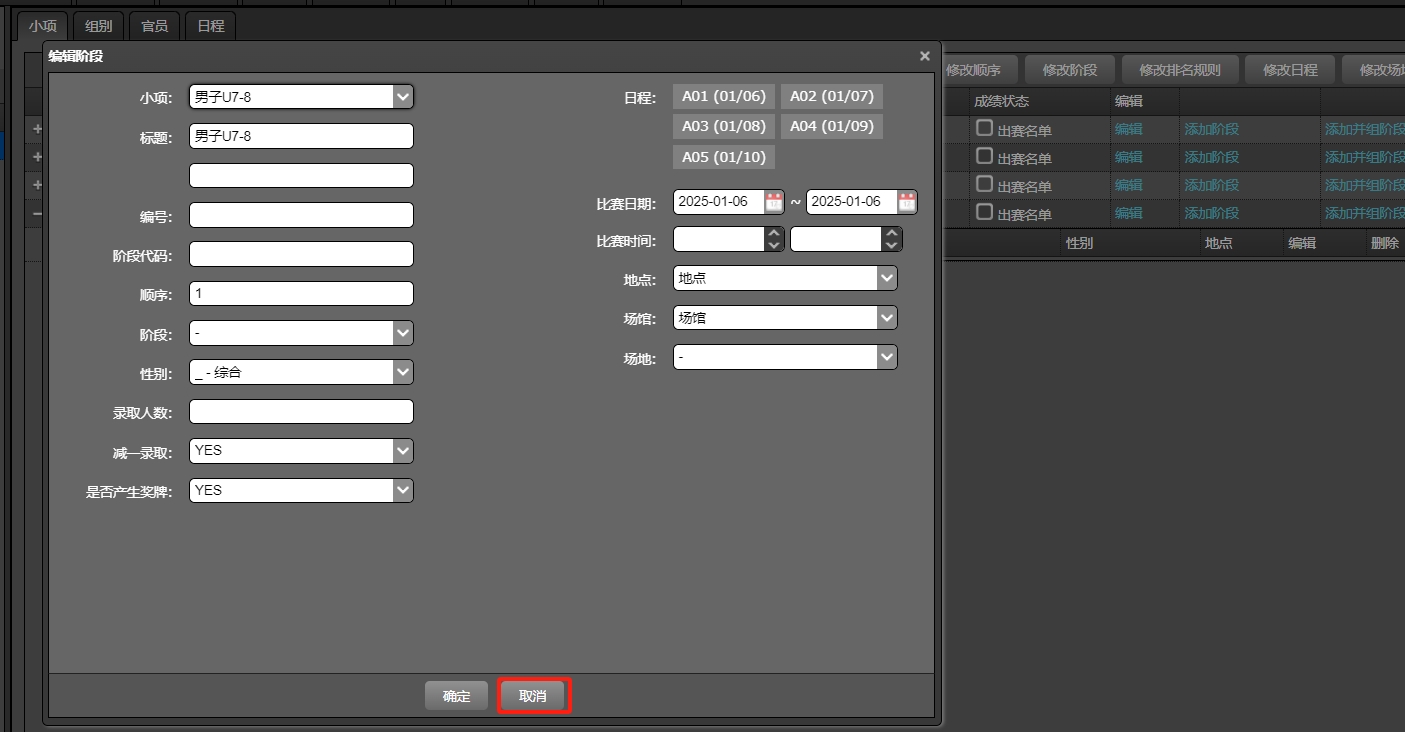Check the first 出赛名单 checkbox
Screen dimensions: 1405x732
pyautogui.click(x=984, y=128)
